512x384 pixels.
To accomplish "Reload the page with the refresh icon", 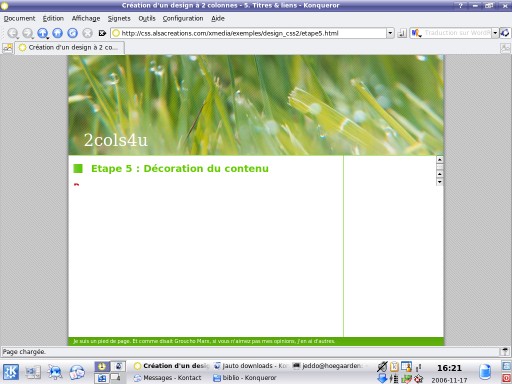I will coord(72,33).
